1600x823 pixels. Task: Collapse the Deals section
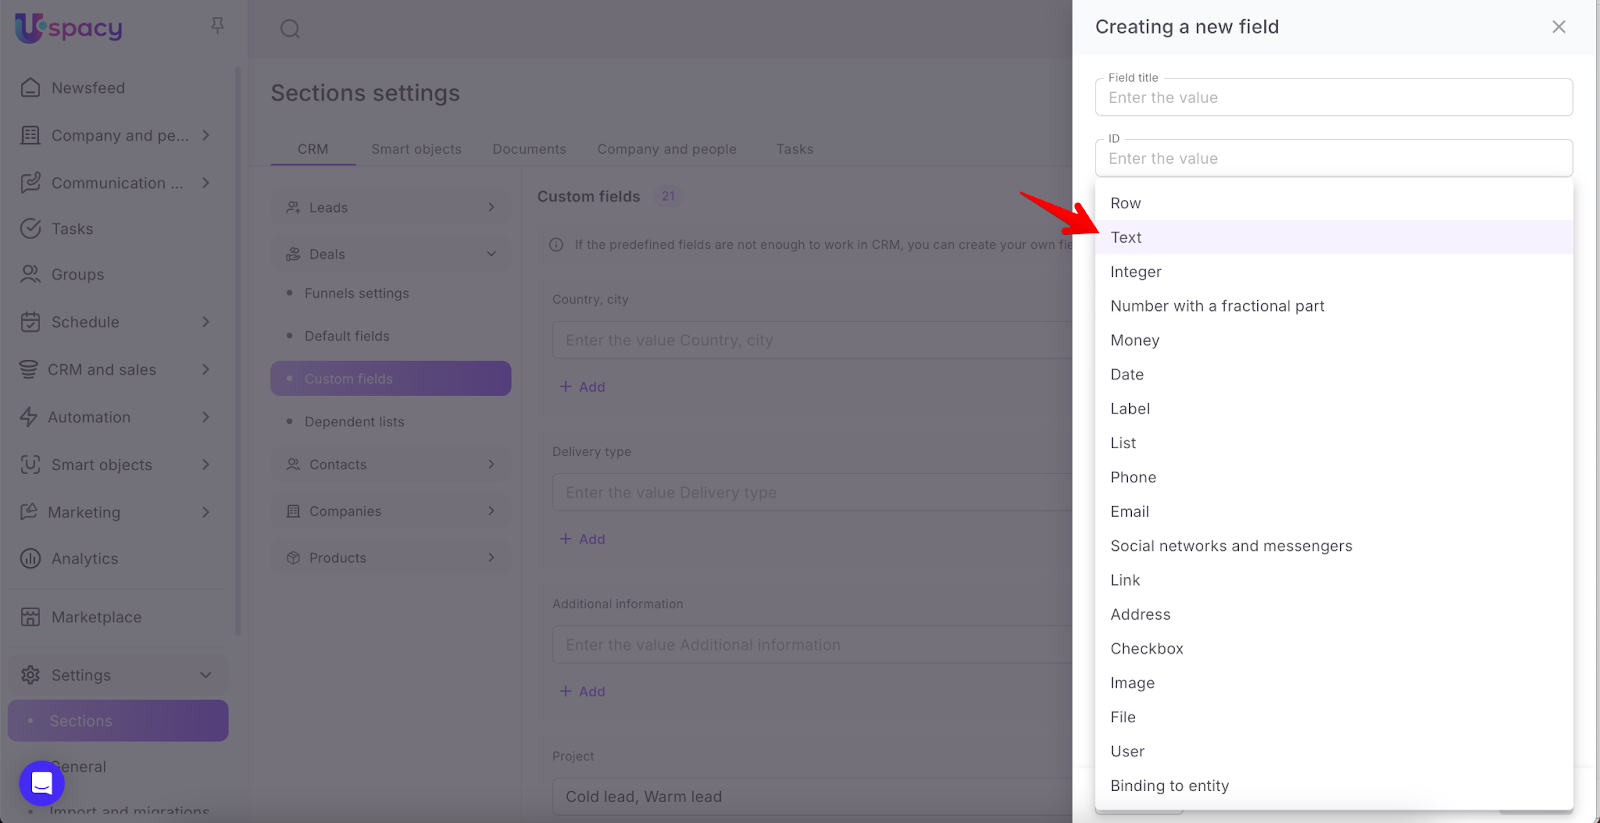click(491, 254)
